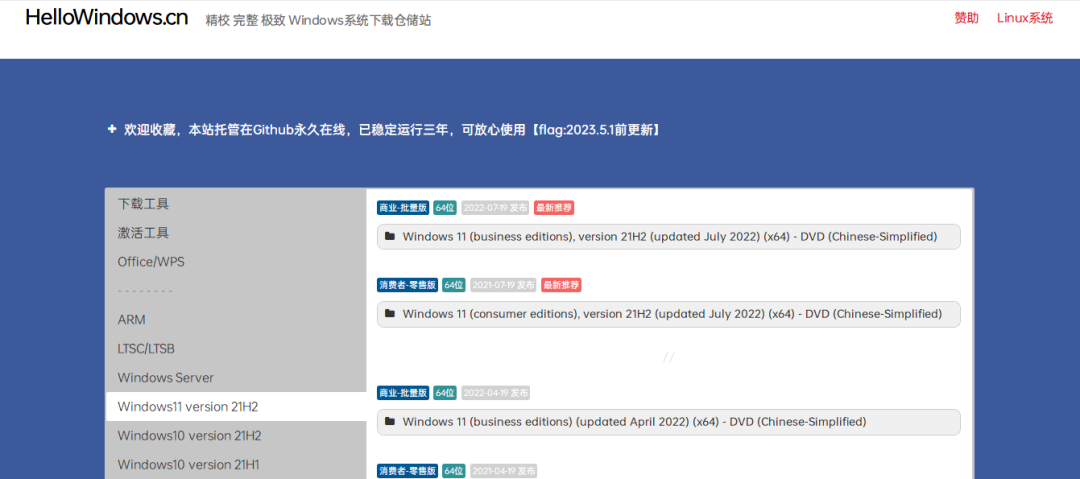This screenshot has width=1080, height=479.
Task: Click 64位 badge beside 2022-07-19 发布
Action: point(445,207)
